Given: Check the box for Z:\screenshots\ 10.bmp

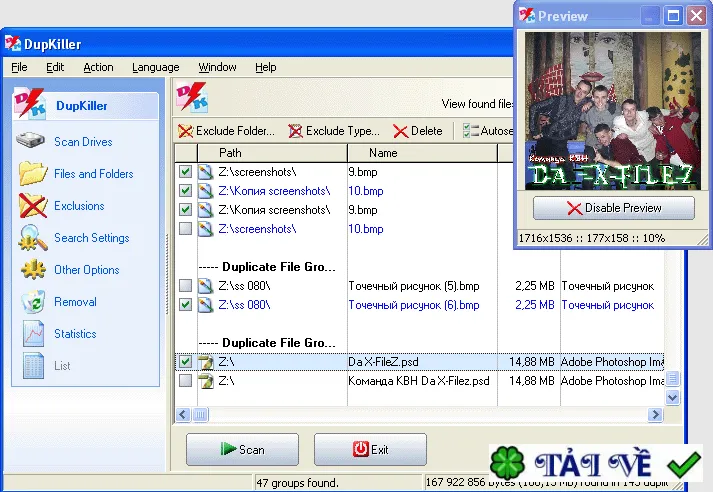Looking at the screenshot, I should 185,228.
